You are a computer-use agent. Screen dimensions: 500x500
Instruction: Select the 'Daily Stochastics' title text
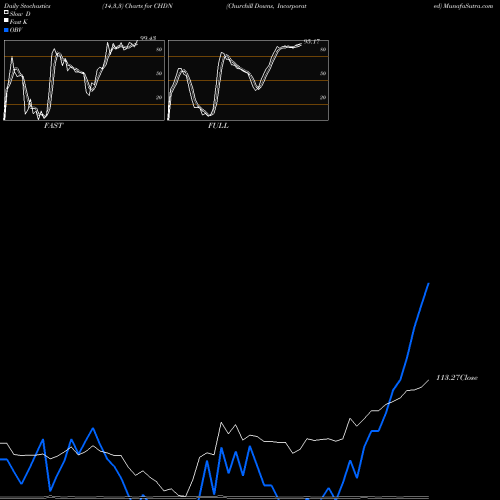pos(27,6)
